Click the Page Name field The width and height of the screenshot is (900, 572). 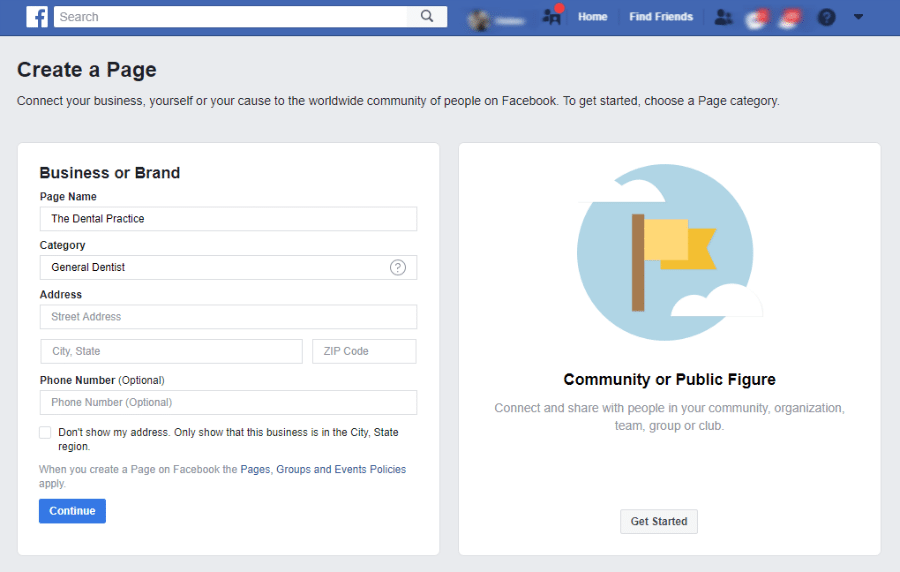click(228, 219)
